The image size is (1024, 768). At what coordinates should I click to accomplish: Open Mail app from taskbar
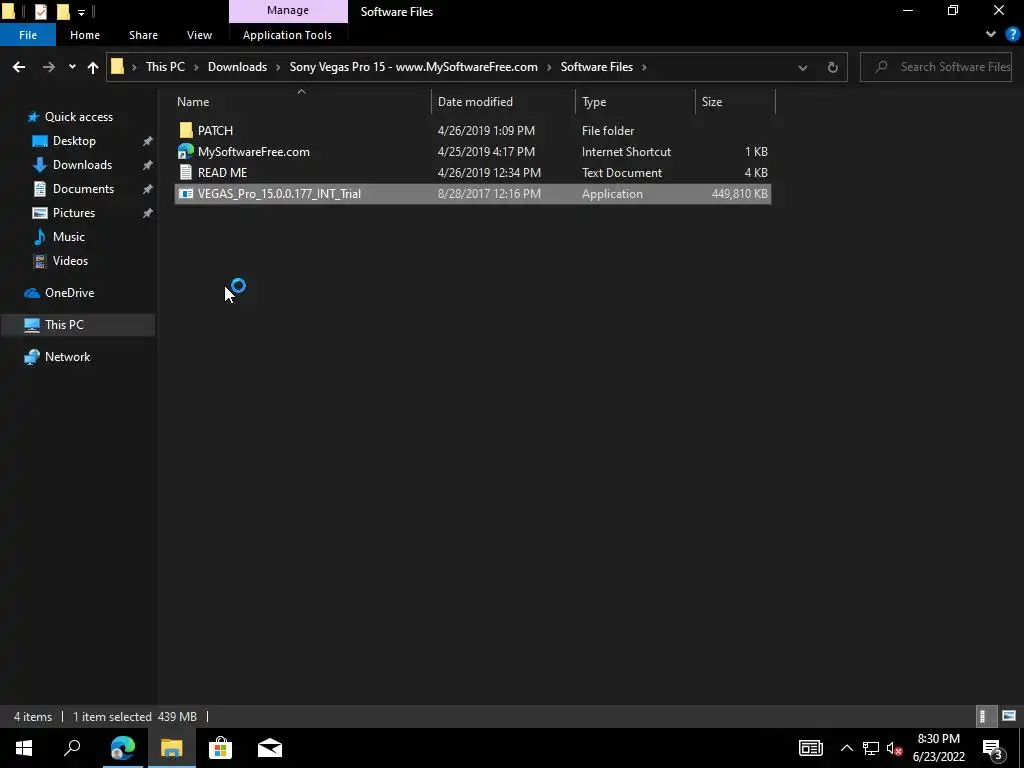pyautogui.click(x=269, y=748)
